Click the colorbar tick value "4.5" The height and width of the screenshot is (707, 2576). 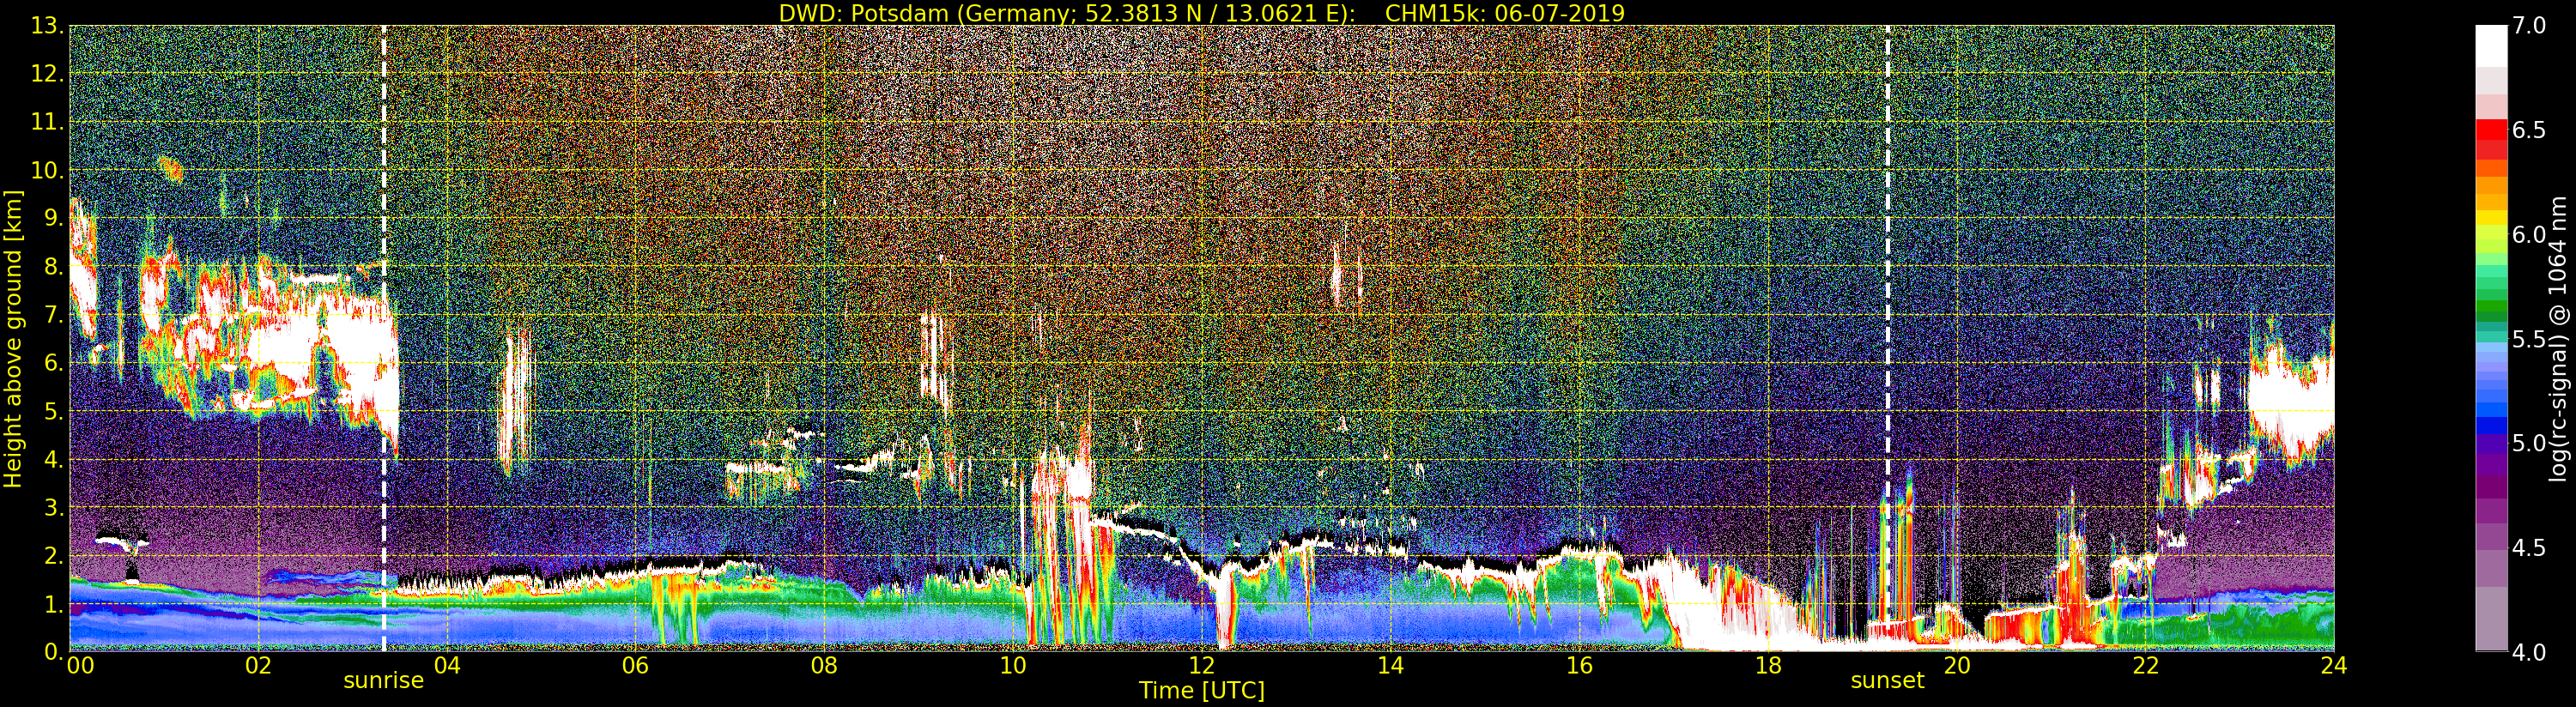(2529, 548)
